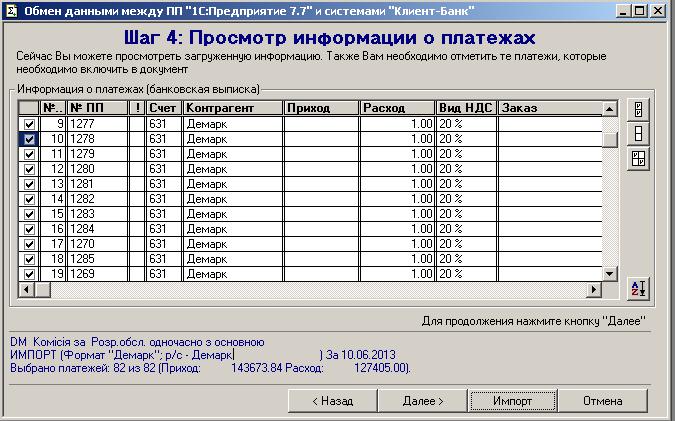Click the 'Счет' column header
The height and width of the screenshot is (421, 675).
[x=164, y=108]
